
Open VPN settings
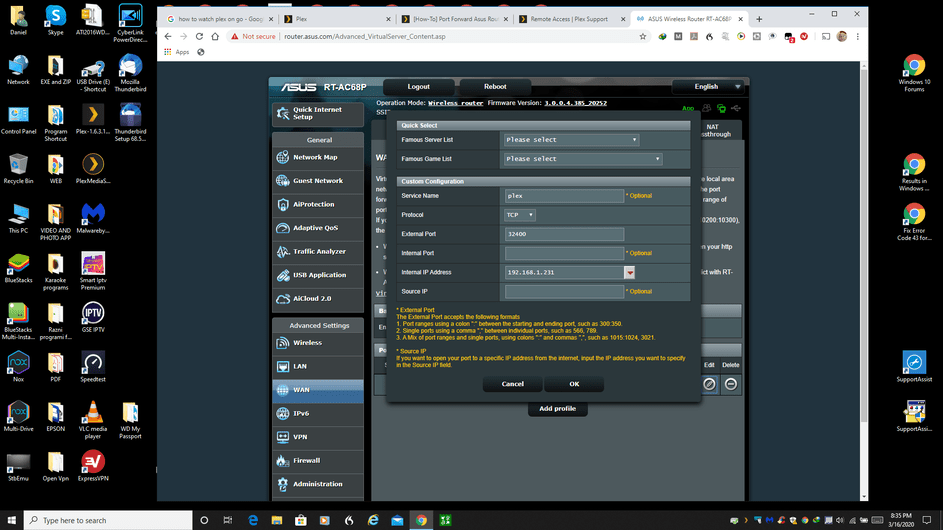click(318, 437)
